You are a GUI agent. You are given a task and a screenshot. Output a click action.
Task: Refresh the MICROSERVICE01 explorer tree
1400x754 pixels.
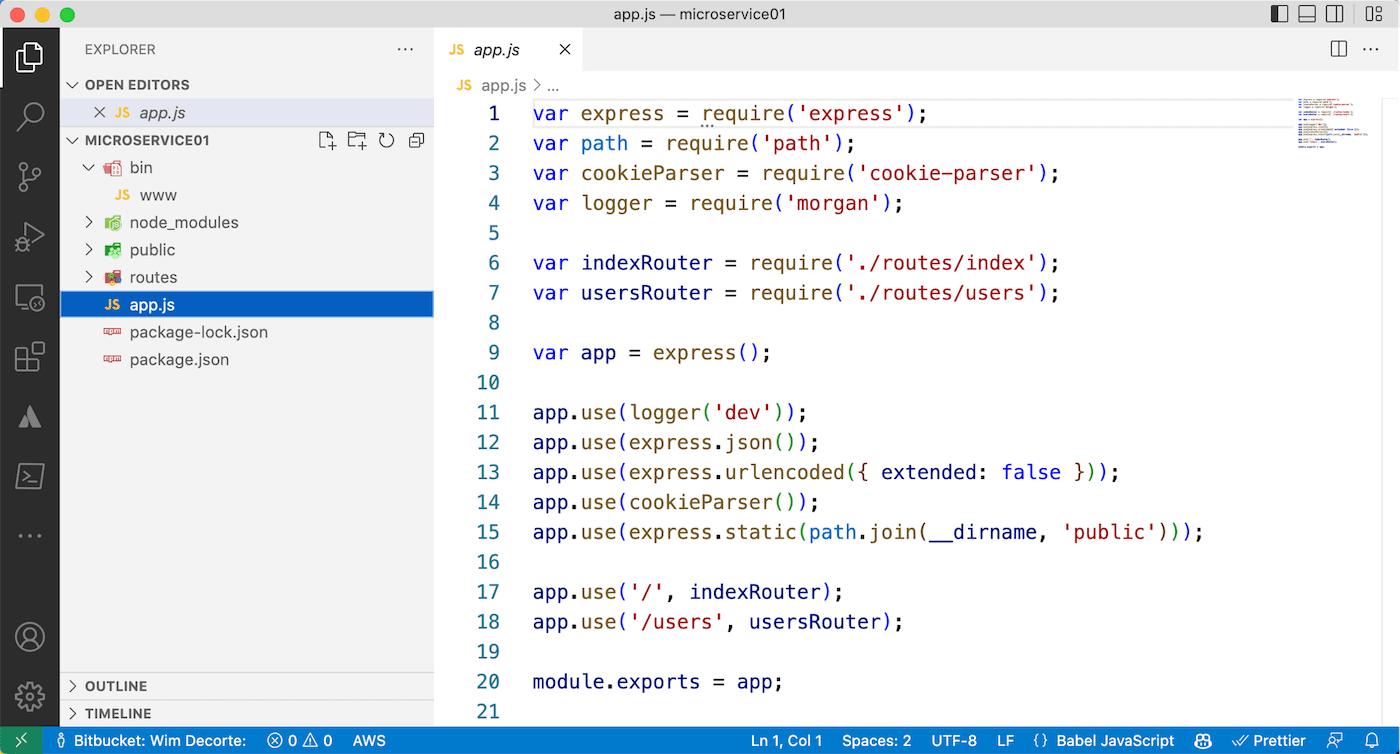click(387, 141)
